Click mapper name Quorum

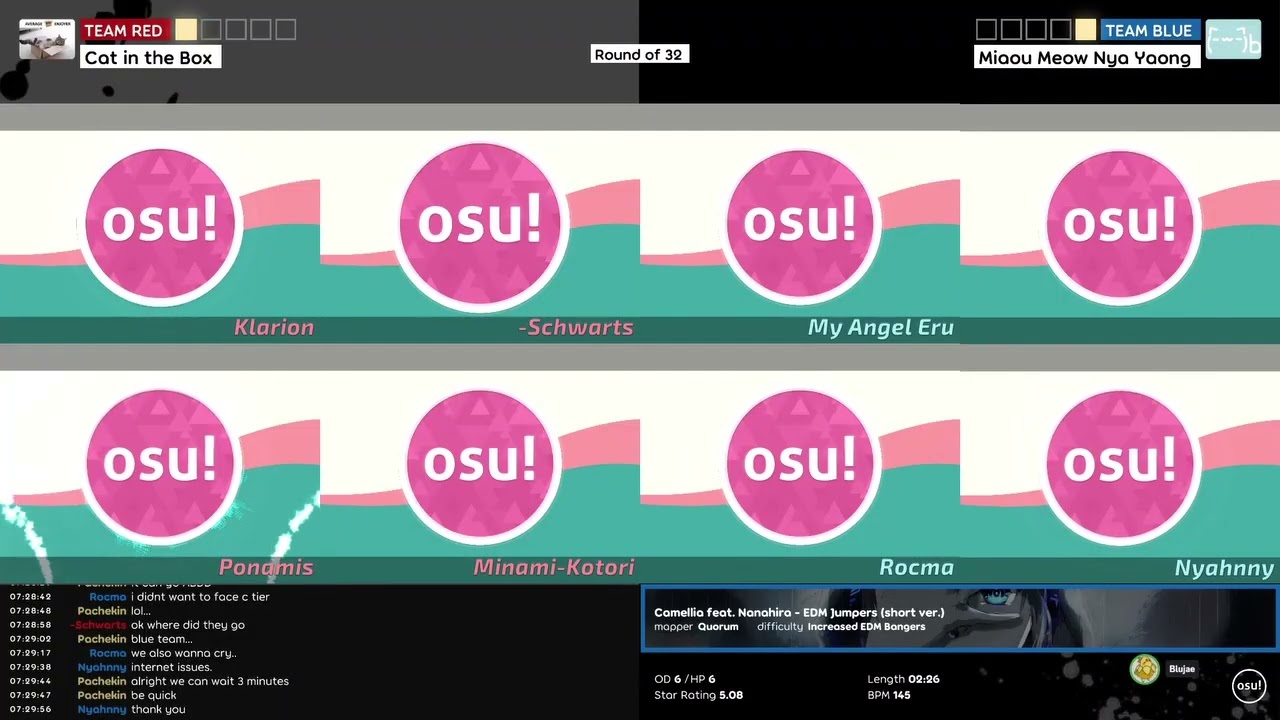coord(718,627)
